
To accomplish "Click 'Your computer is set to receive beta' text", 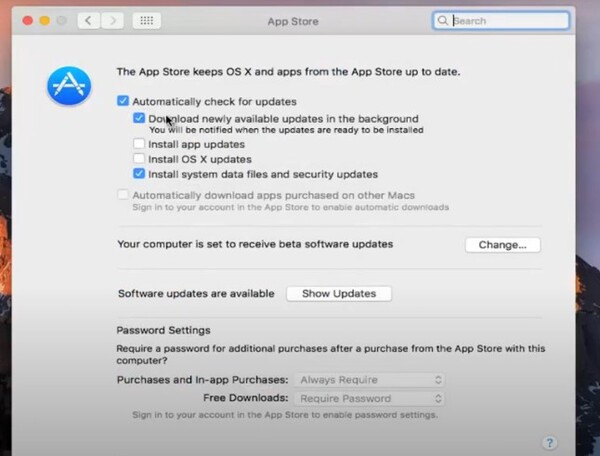I will pyautogui.click(x=255, y=244).
